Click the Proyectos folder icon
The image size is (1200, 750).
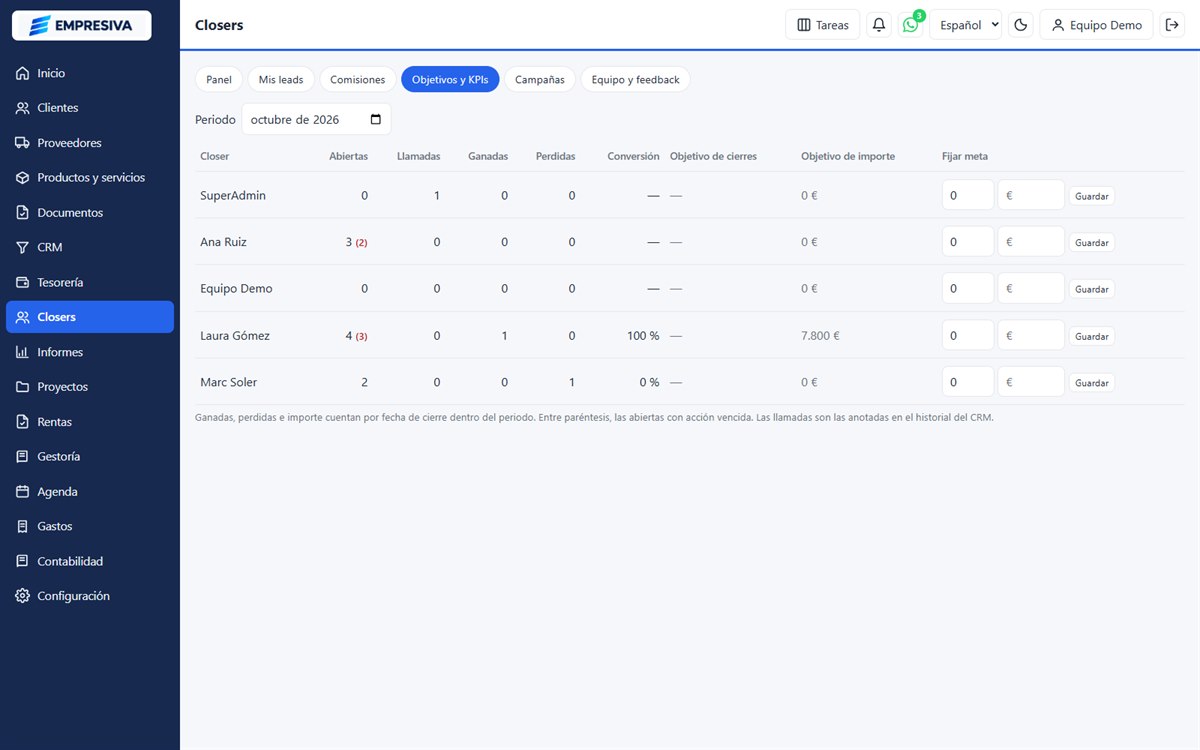click(x=23, y=387)
